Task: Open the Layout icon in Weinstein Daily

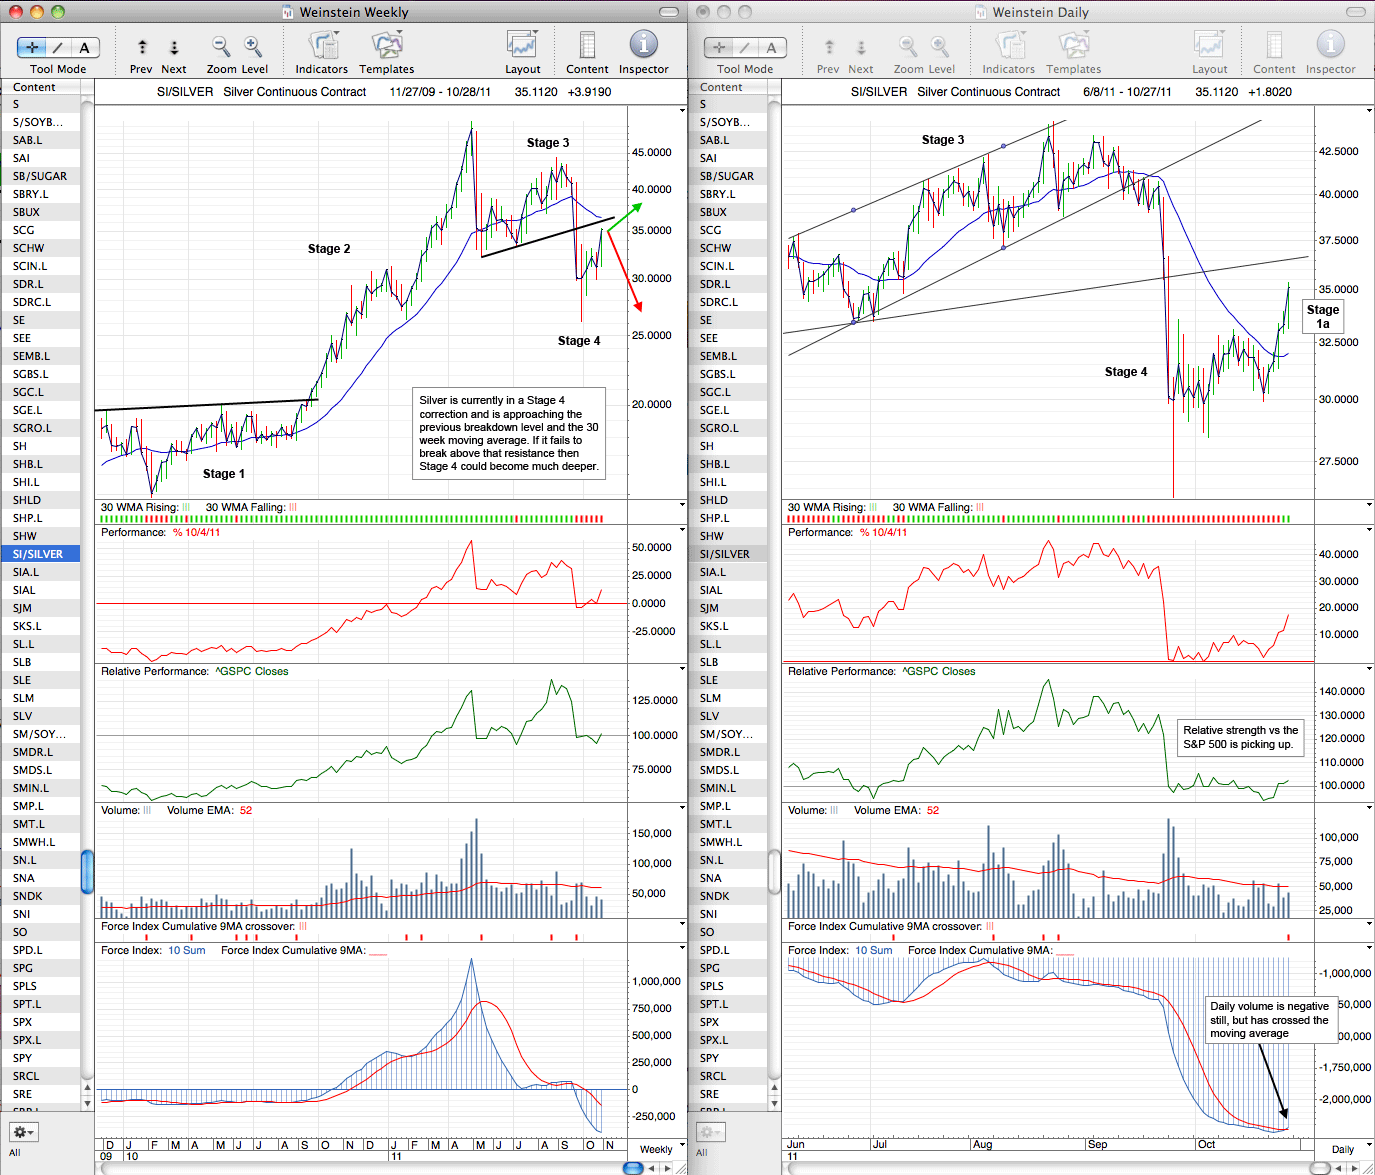Action: click(x=1209, y=45)
